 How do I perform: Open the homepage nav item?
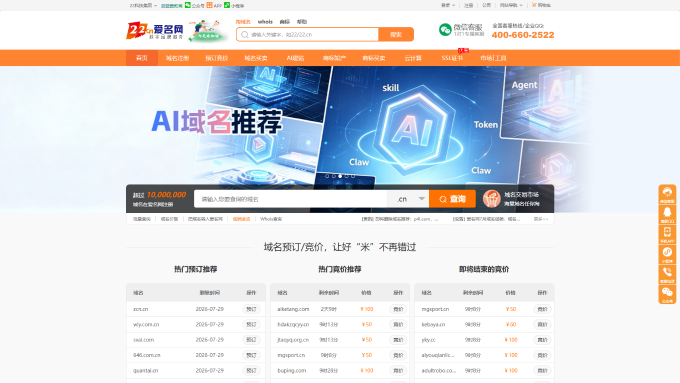(x=142, y=58)
